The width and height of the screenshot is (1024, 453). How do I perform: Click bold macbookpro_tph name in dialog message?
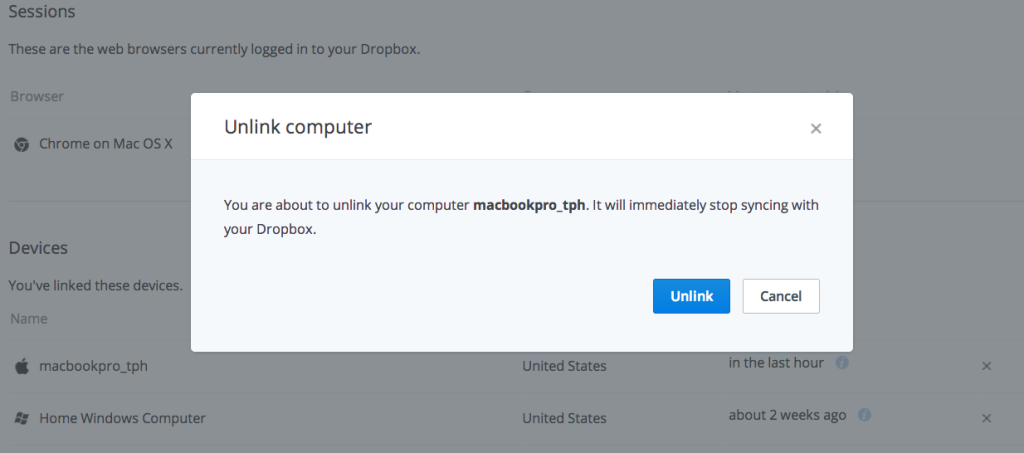click(529, 206)
